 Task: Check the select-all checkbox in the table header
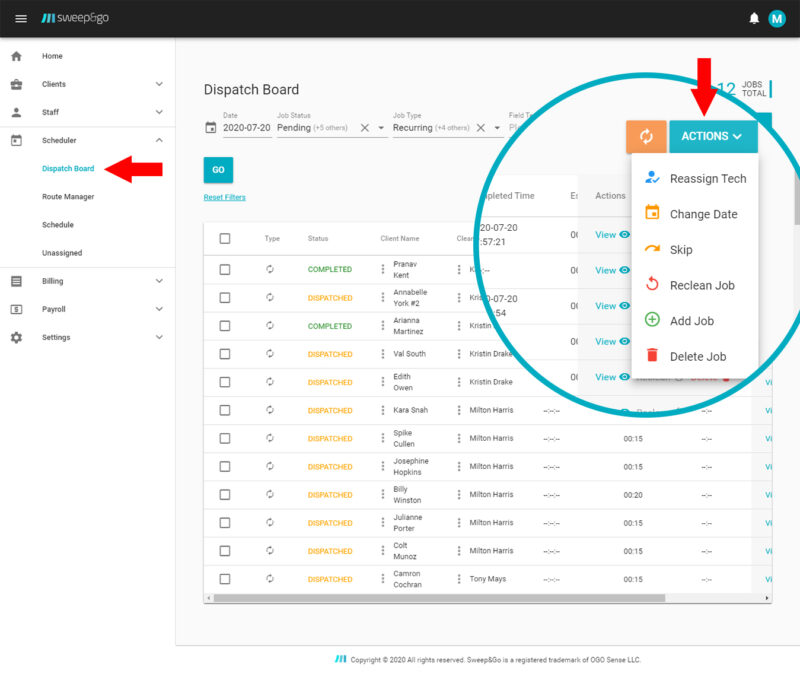tap(224, 238)
